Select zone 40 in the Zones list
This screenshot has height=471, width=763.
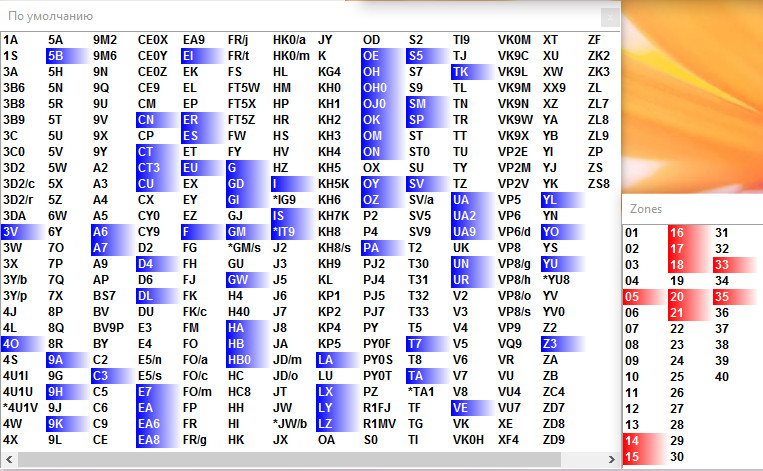721,377
